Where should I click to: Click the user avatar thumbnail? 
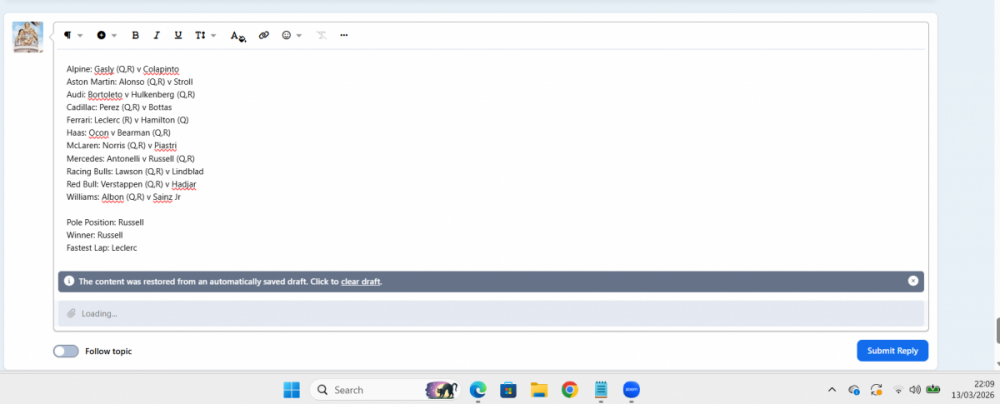[x=27, y=37]
